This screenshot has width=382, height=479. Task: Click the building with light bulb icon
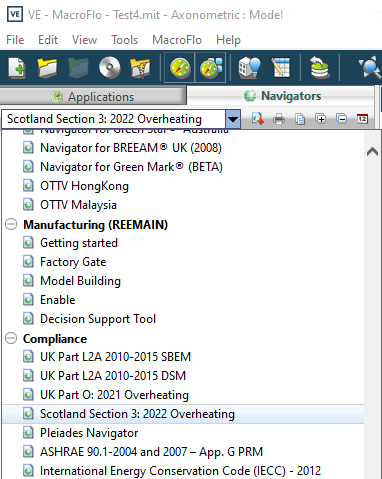click(249, 68)
